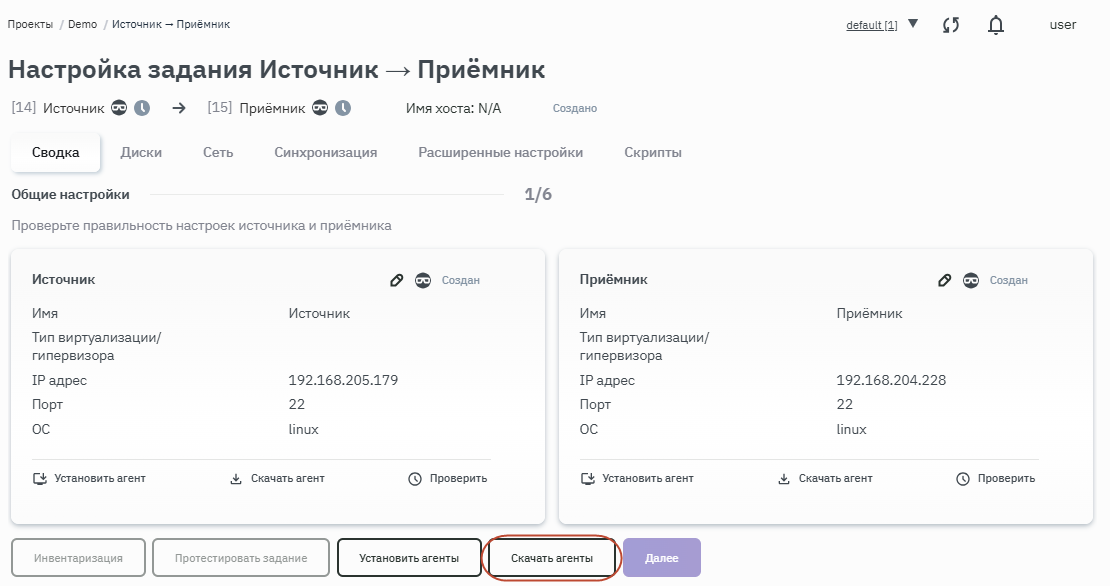Click Проверить in Приёмник card
Viewport: 1110px width, 586px height.
point(995,479)
